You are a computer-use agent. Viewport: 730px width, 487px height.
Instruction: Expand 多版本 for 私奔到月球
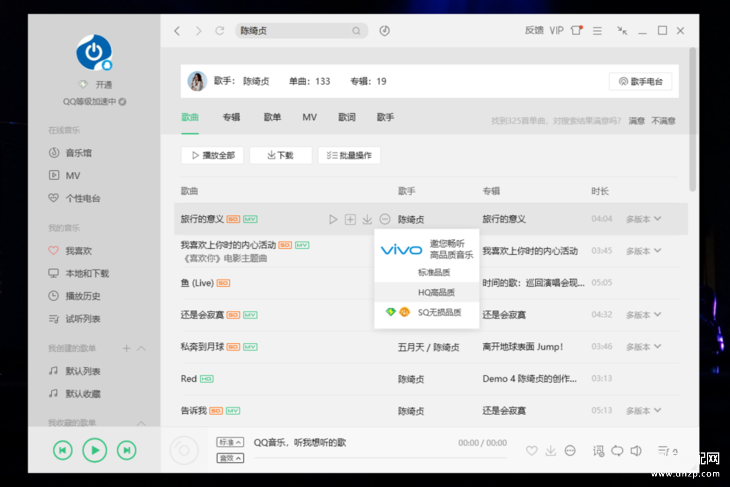[x=643, y=347]
